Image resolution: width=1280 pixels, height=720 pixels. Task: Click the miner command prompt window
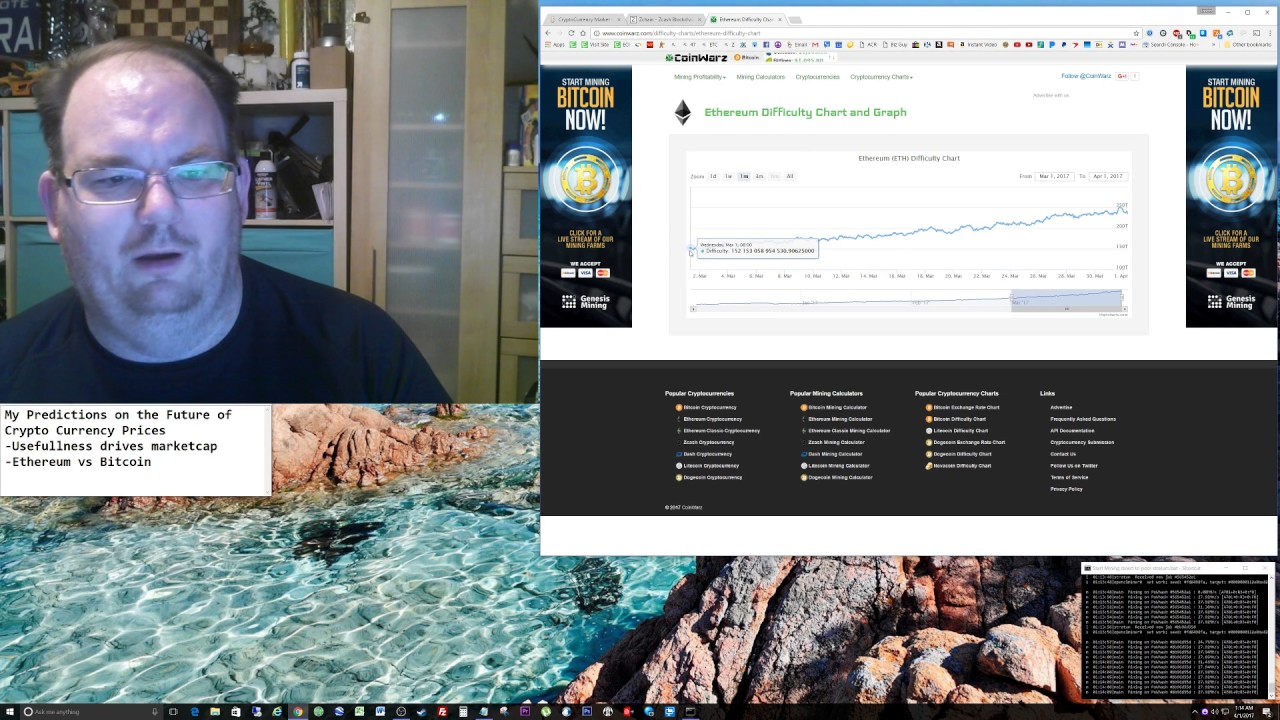point(1180,632)
